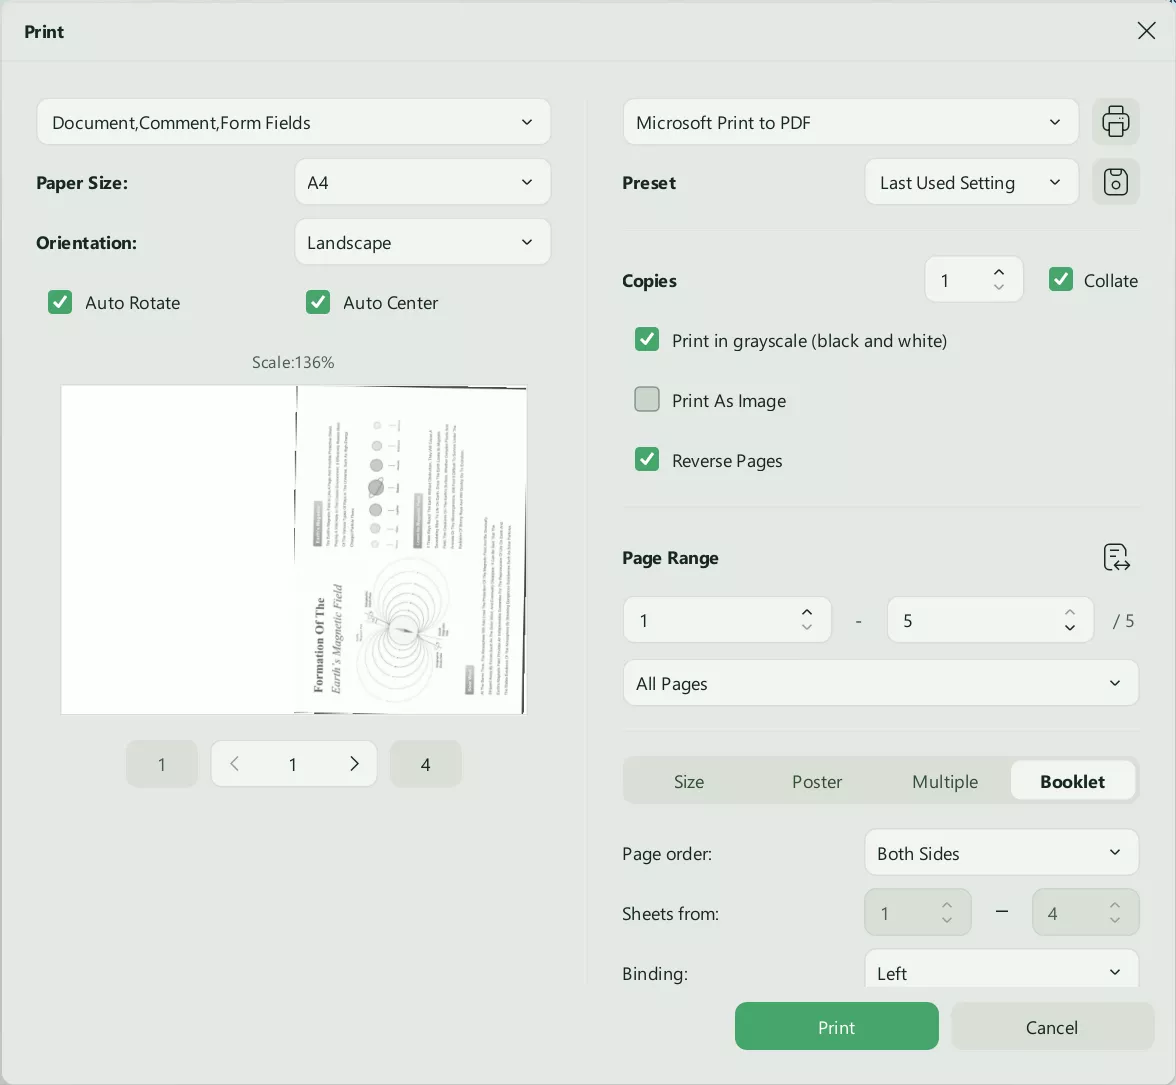Click the Print button

836,1026
